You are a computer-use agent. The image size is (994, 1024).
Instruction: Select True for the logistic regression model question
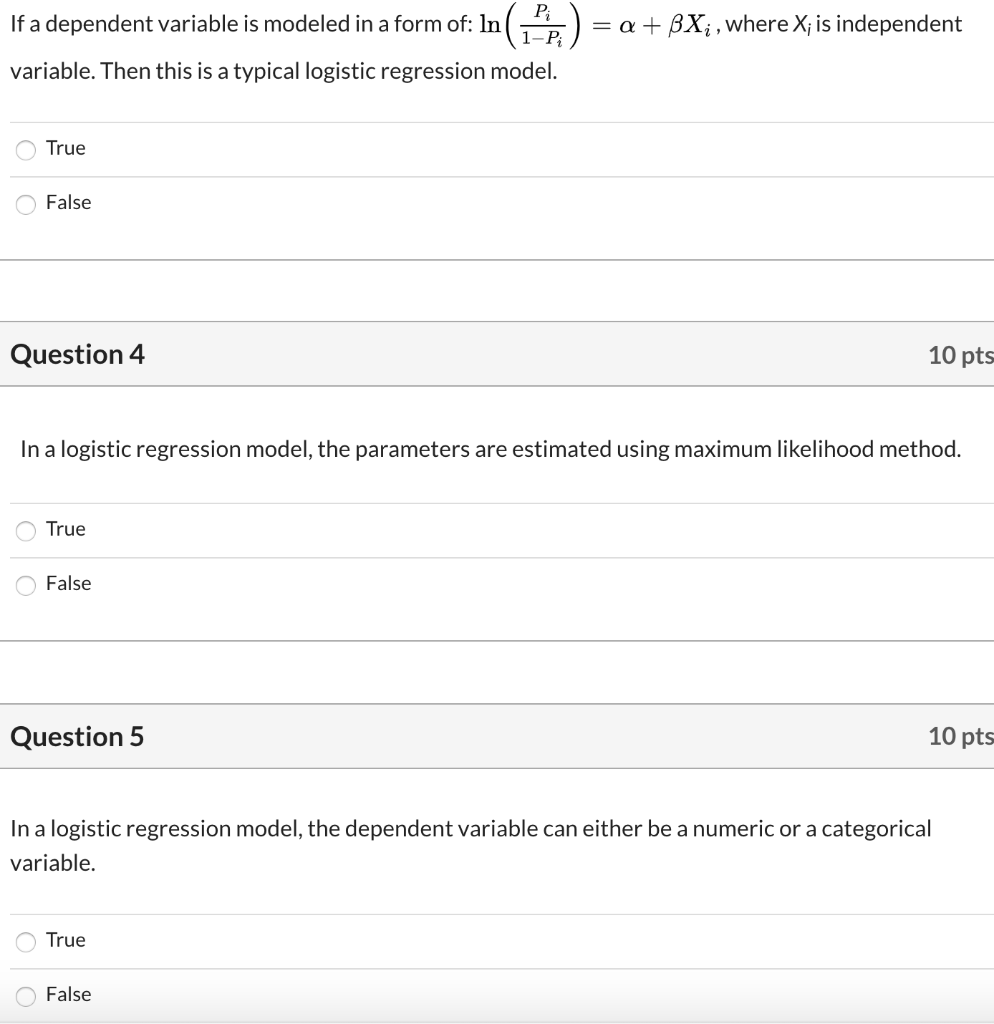pos(25,148)
